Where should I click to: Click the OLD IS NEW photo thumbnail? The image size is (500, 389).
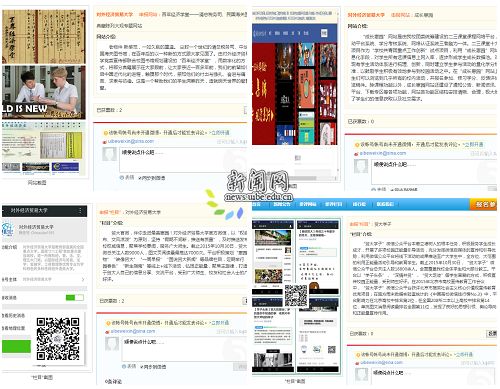point(43,92)
